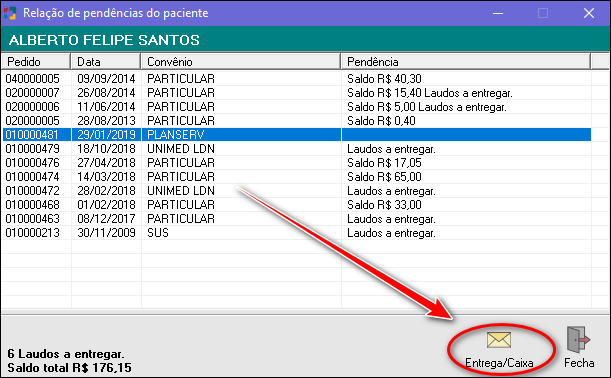Click the Pendência column header
The image size is (611, 378).
466,62
